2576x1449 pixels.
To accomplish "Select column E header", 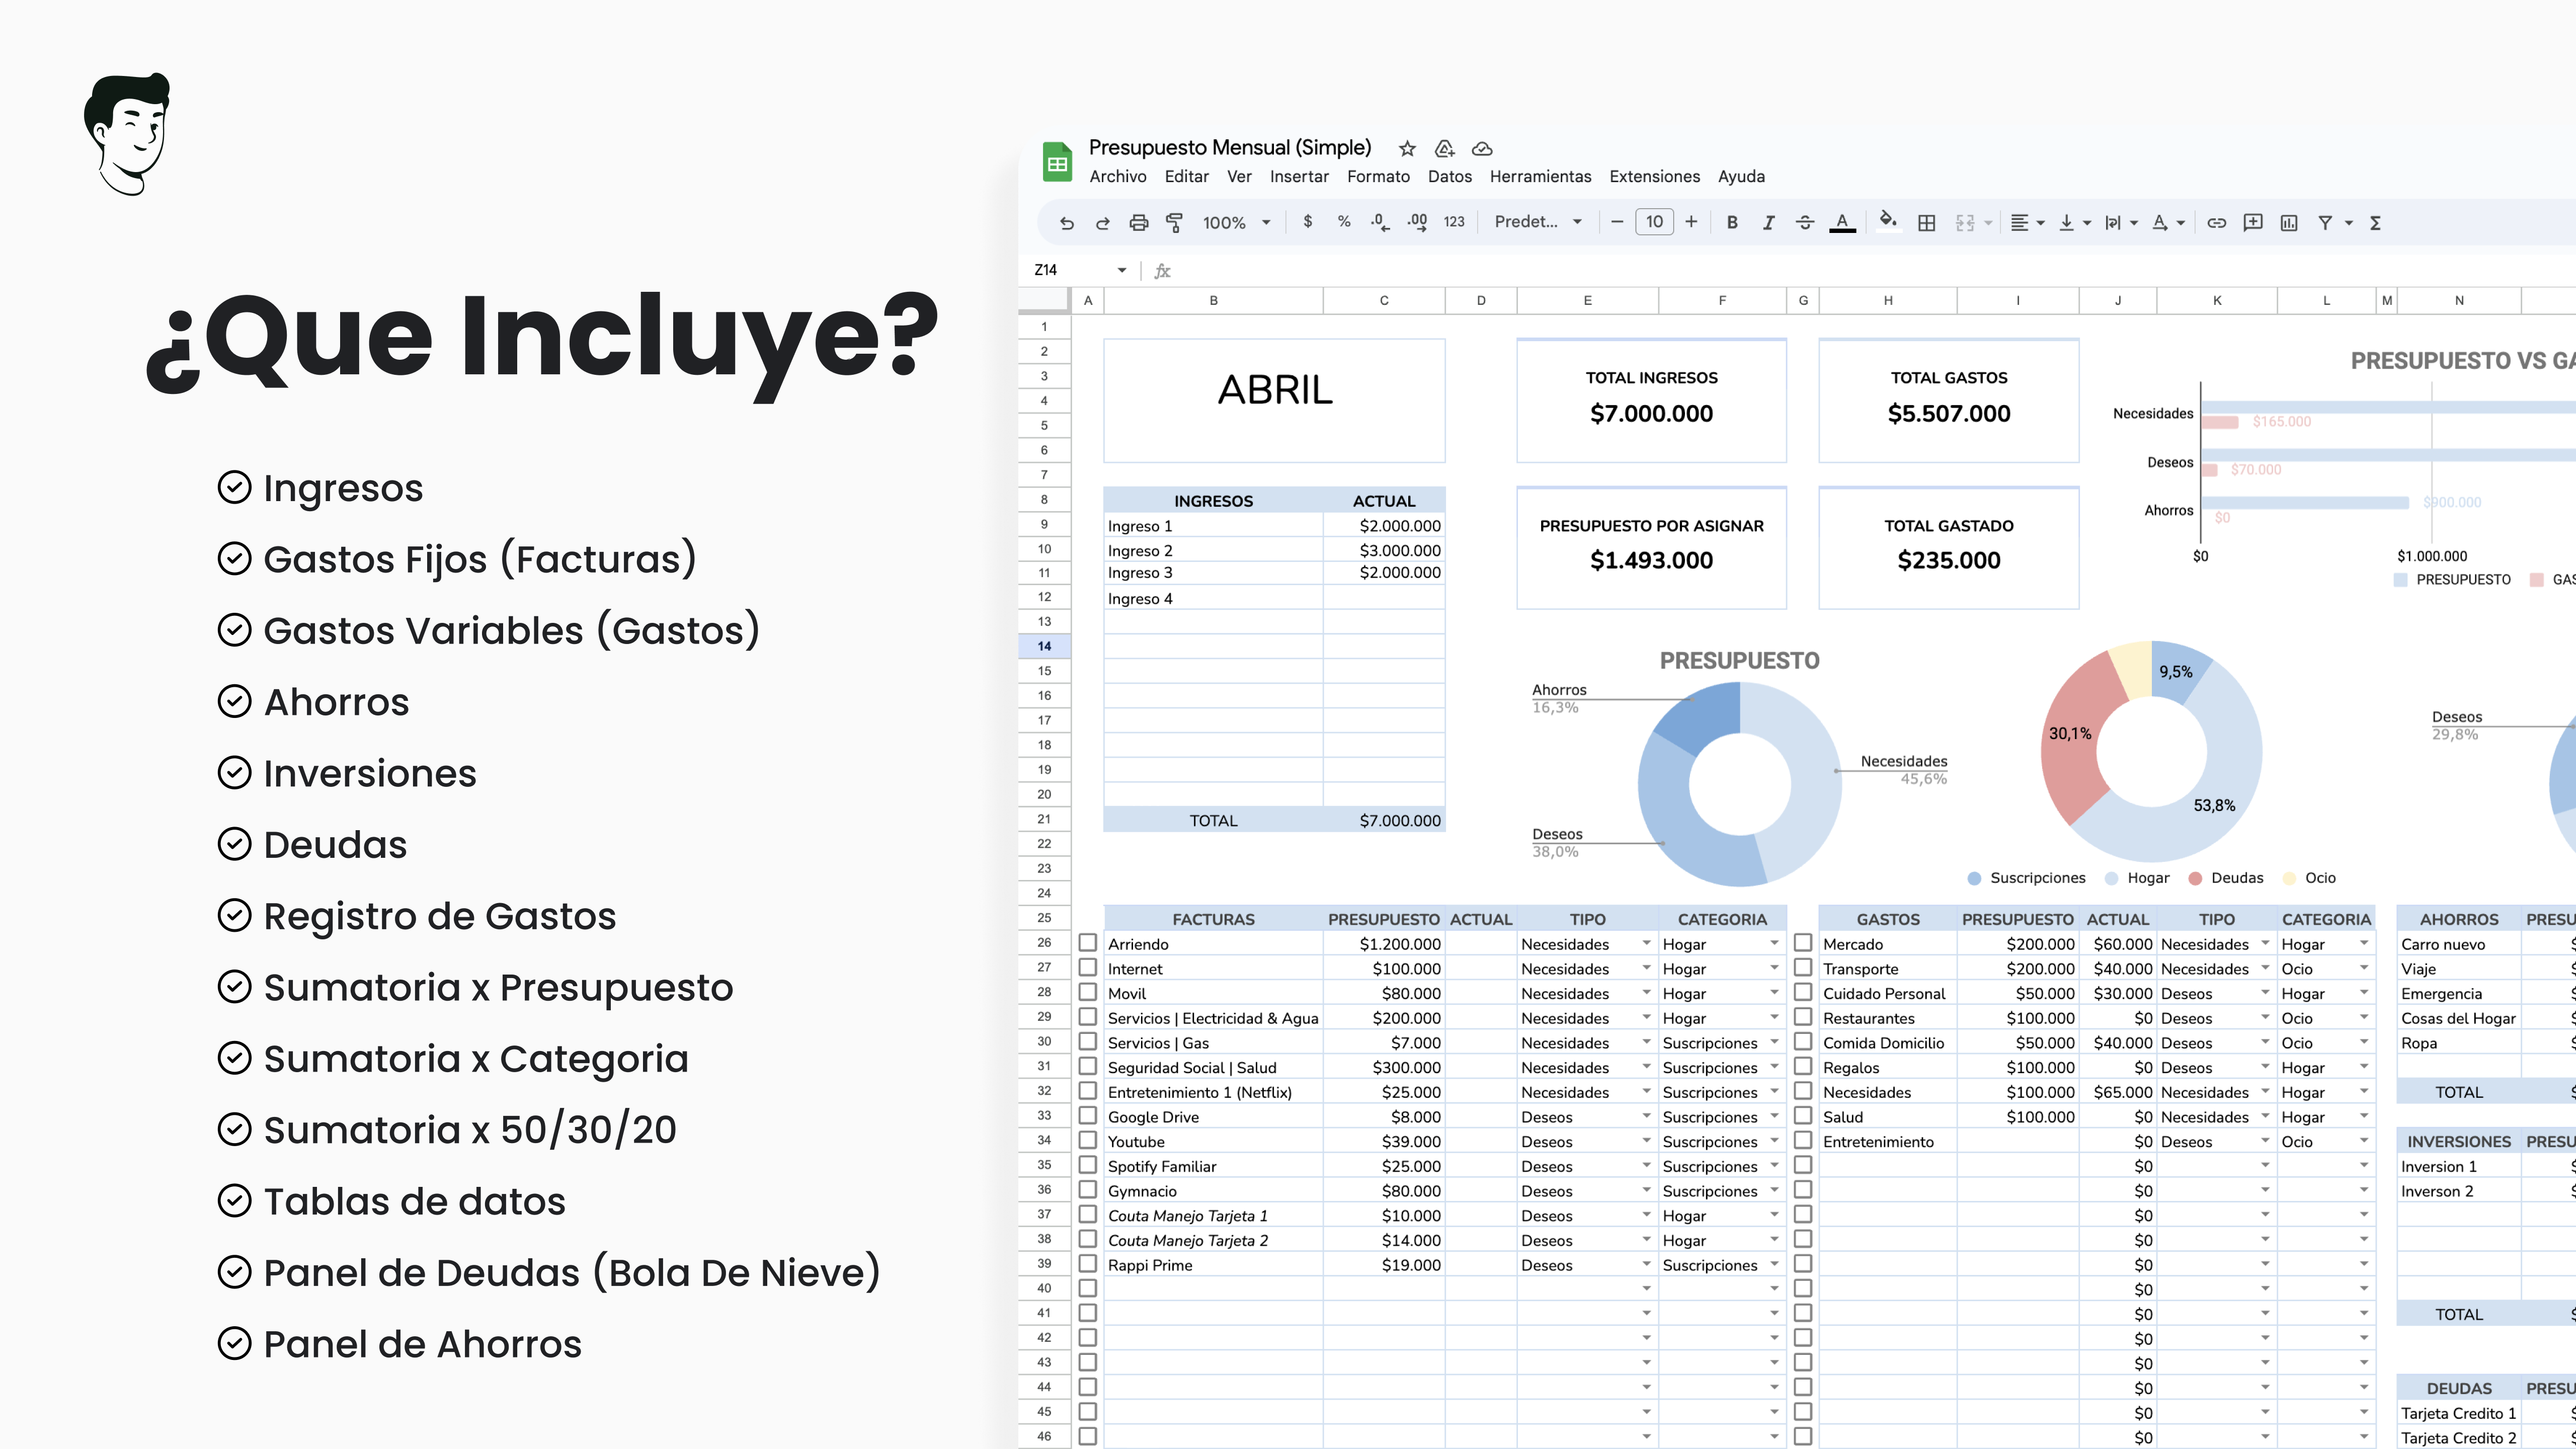I will pos(1587,300).
